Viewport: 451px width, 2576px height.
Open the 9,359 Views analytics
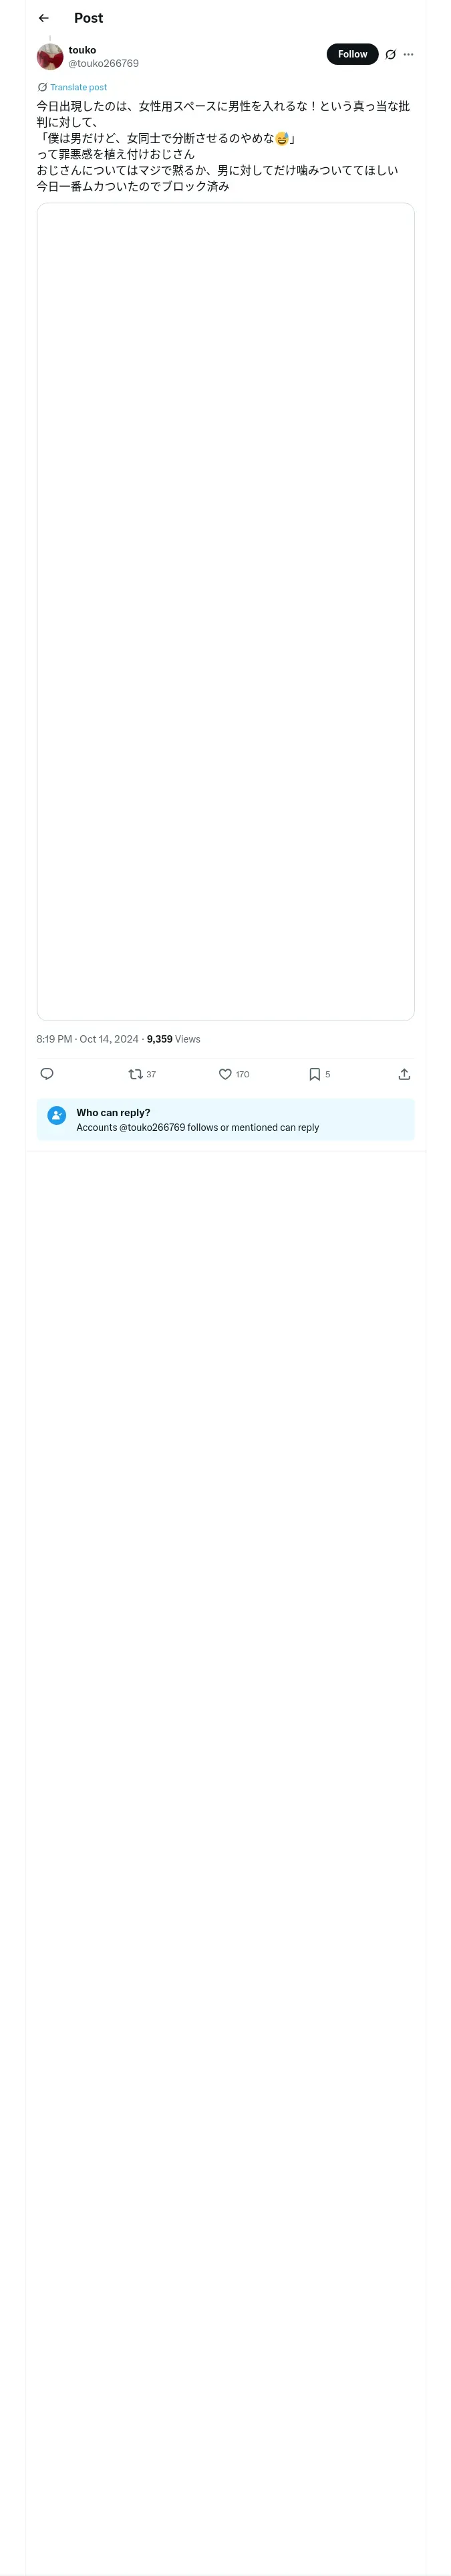click(x=173, y=1039)
